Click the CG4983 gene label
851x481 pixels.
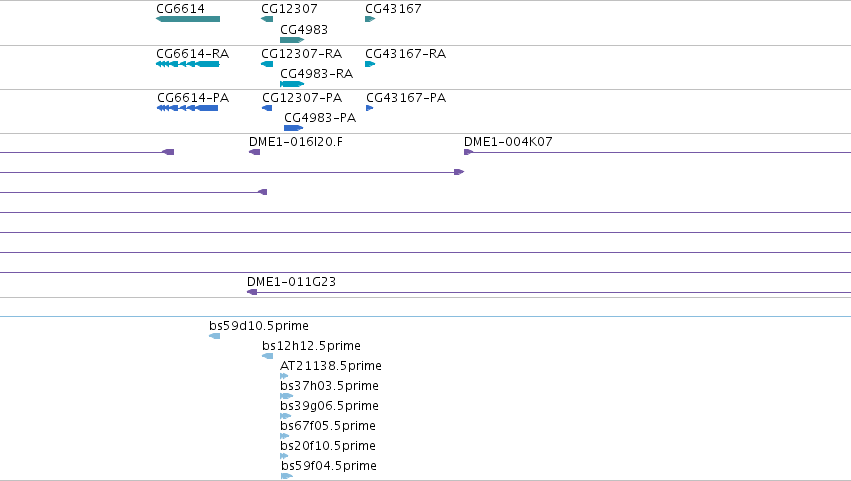(x=304, y=29)
